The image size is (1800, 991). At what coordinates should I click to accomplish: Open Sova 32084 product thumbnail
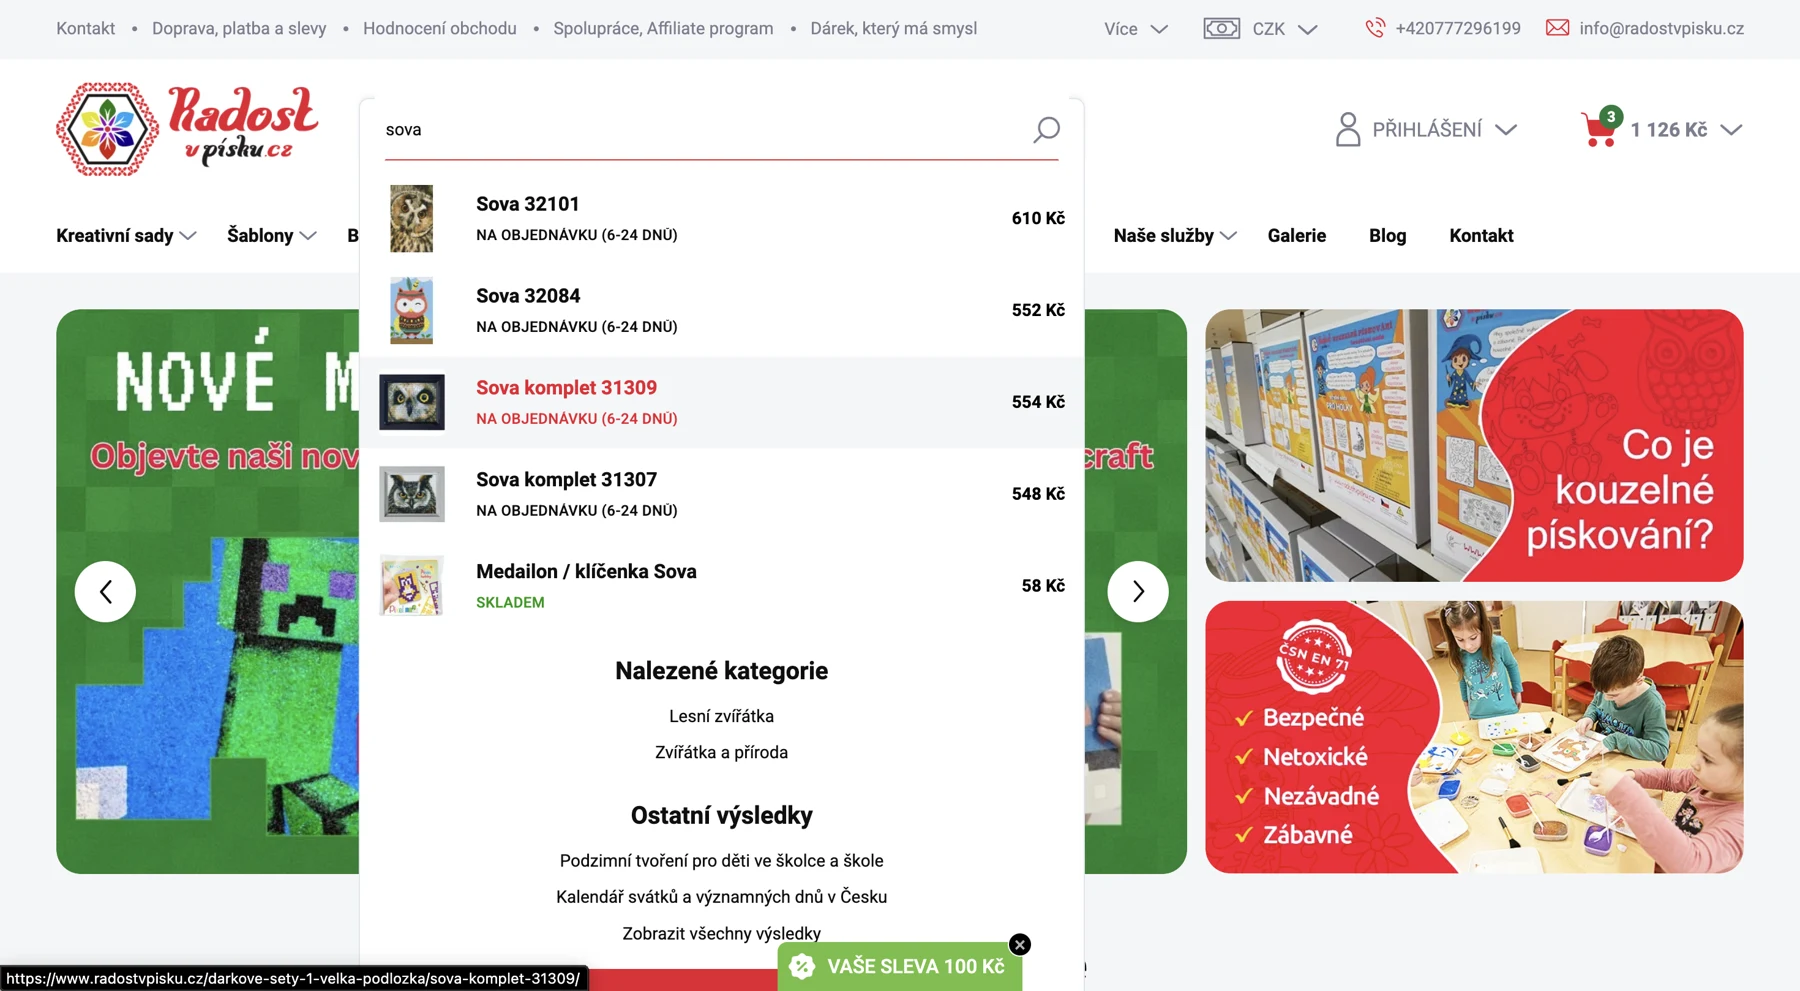[x=411, y=310]
